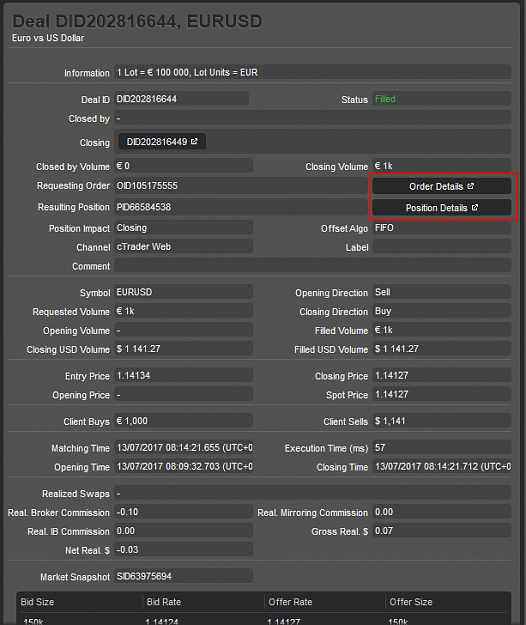Screen dimensions: 526x625
Task: Click the external-link icon on Order Details
Action: point(471,186)
